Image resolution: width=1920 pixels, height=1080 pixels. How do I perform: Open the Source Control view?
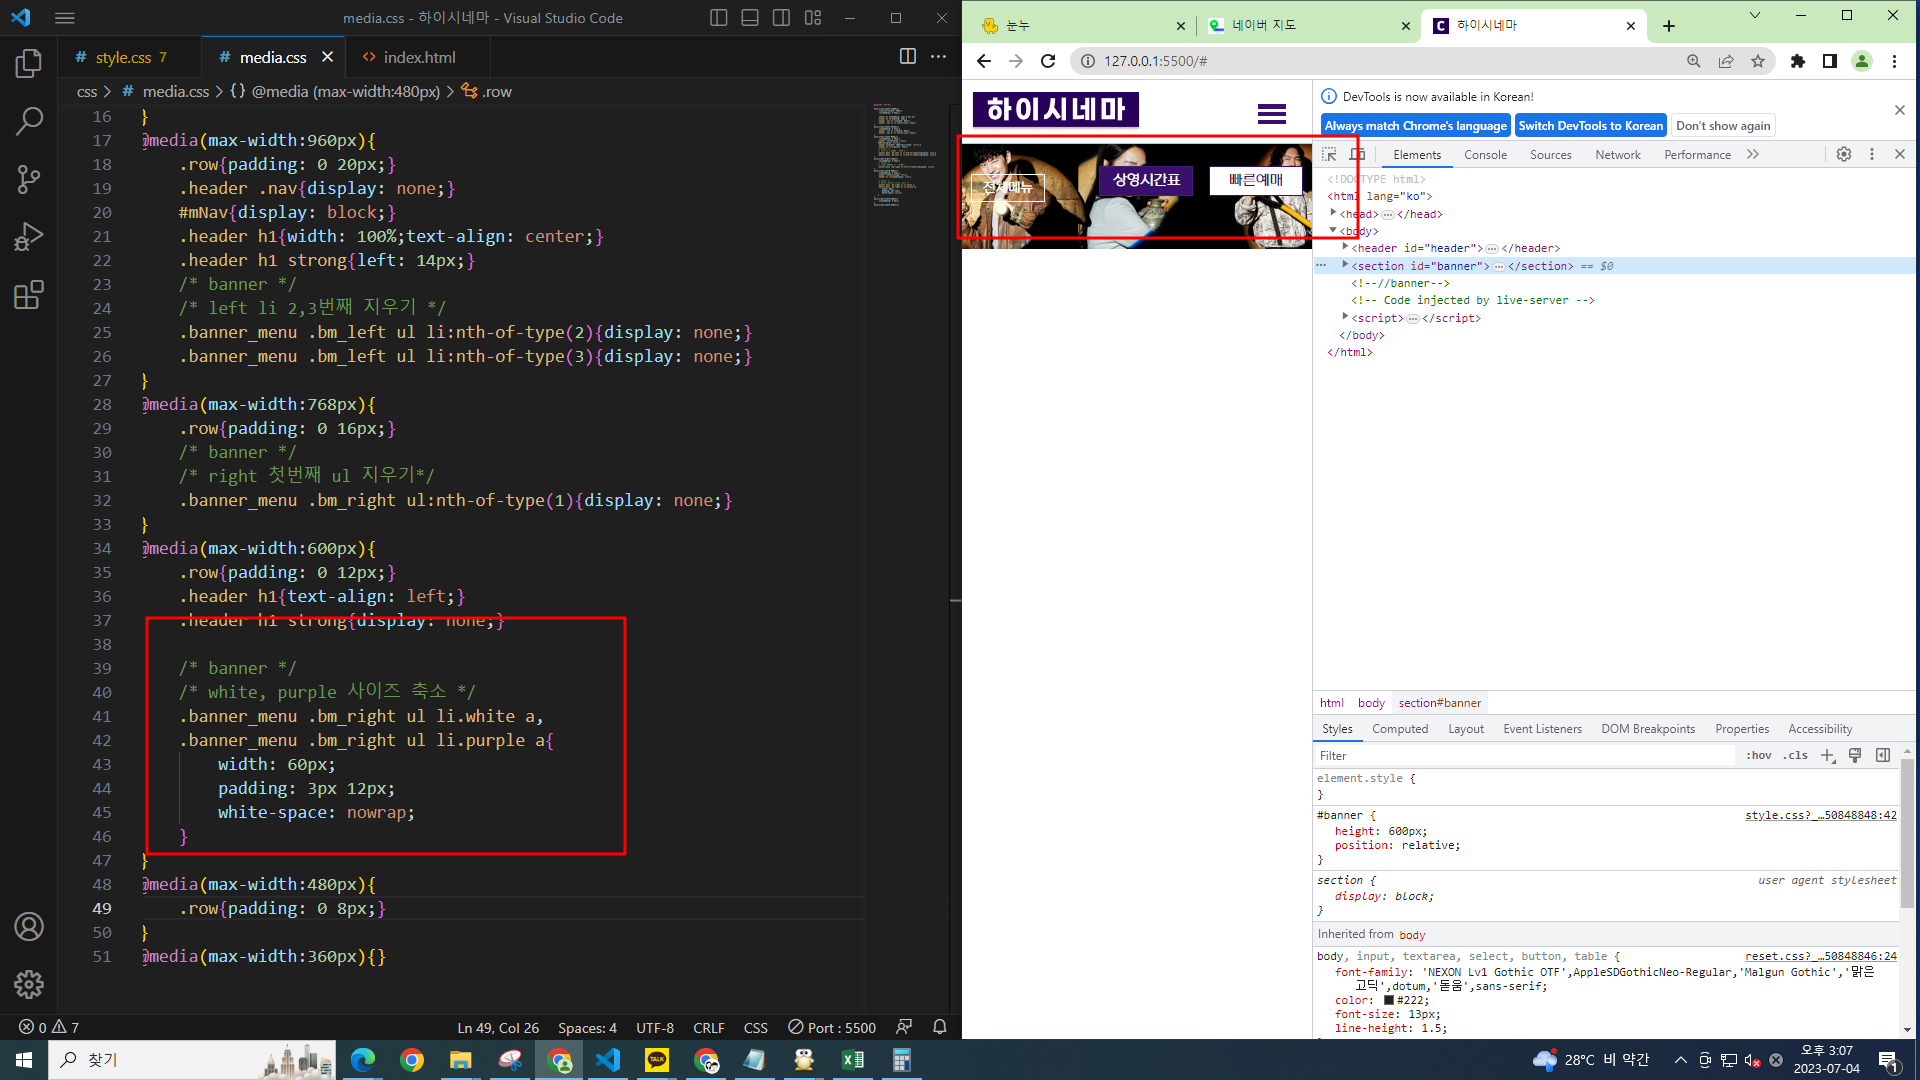[29, 179]
